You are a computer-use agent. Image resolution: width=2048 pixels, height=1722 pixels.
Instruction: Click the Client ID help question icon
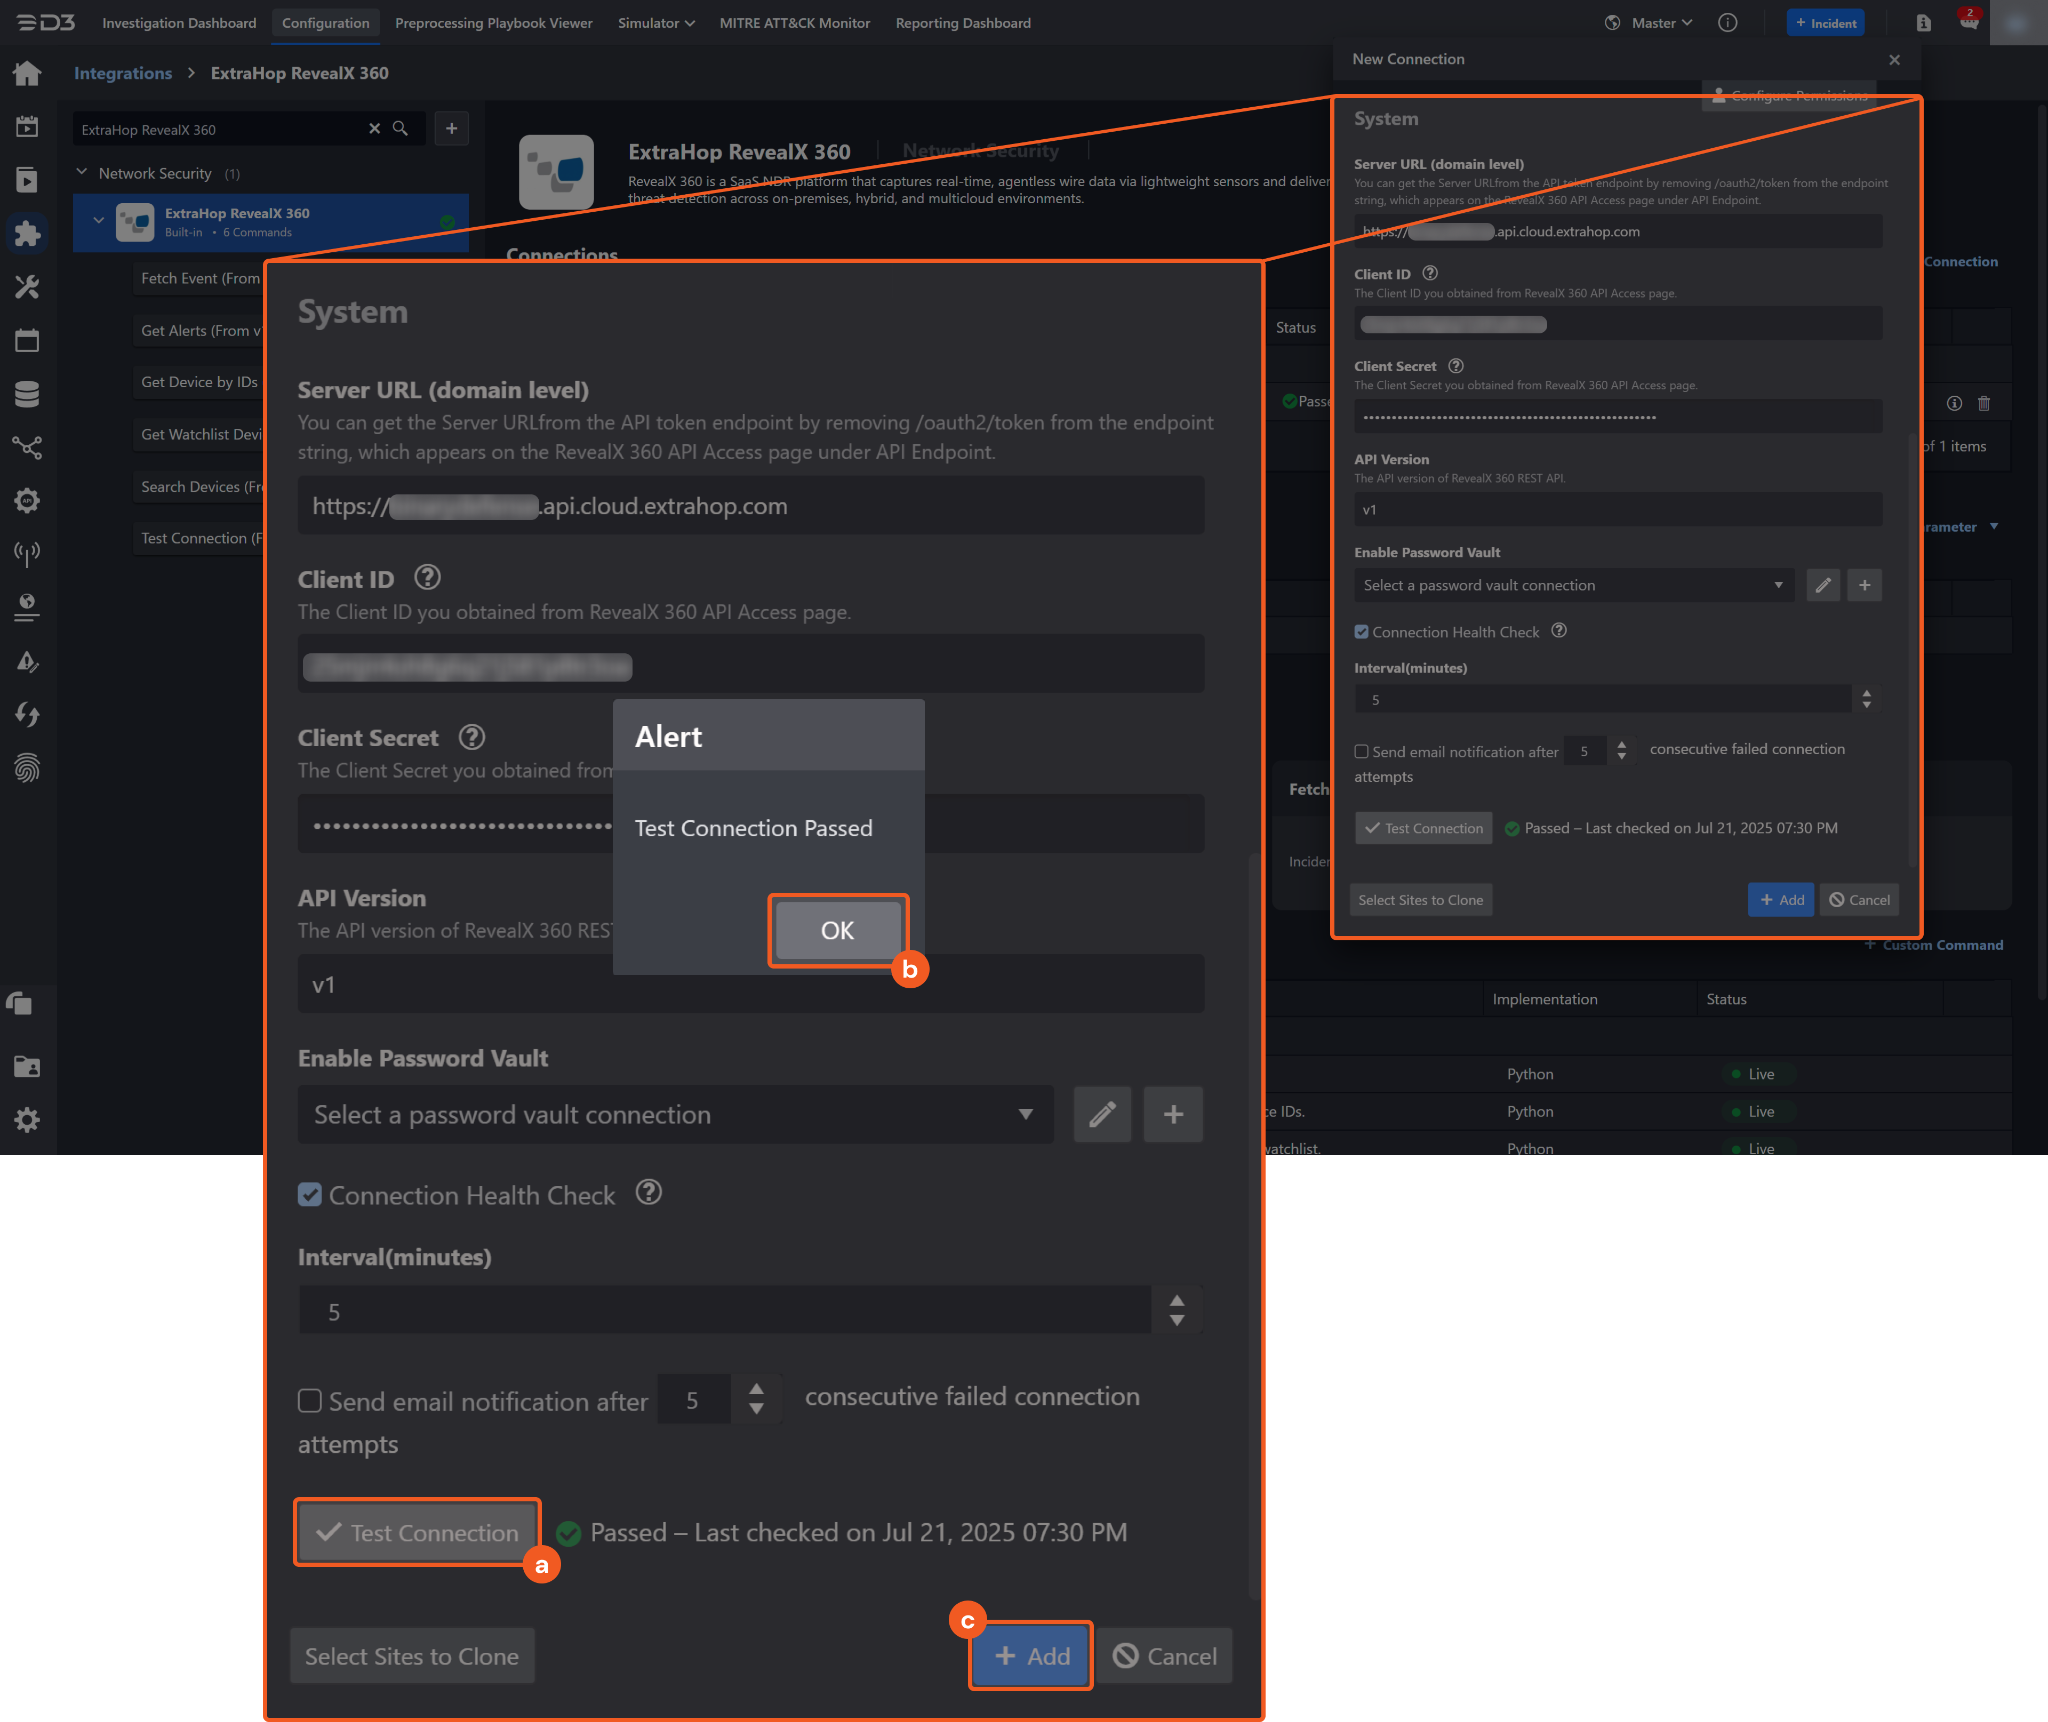(427, 577)
